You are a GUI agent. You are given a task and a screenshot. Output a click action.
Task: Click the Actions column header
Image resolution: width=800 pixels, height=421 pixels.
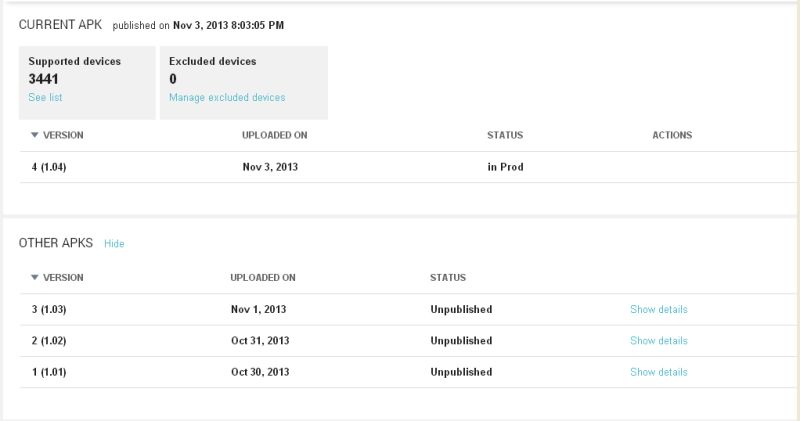[672, 135]
